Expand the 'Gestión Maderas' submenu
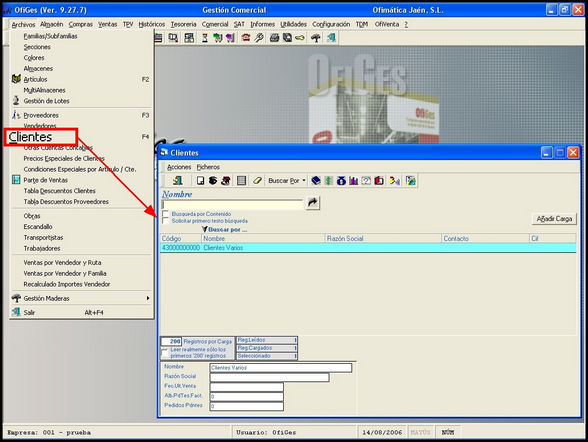Screen dimensions: 588x442 [81, 298]
